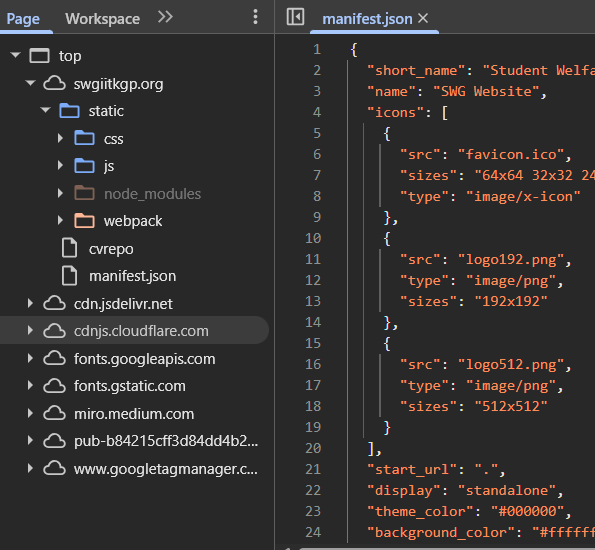Select the fonts.googleapis.com label
Viewport: 595px width, 550px height.
pos(144,359)
